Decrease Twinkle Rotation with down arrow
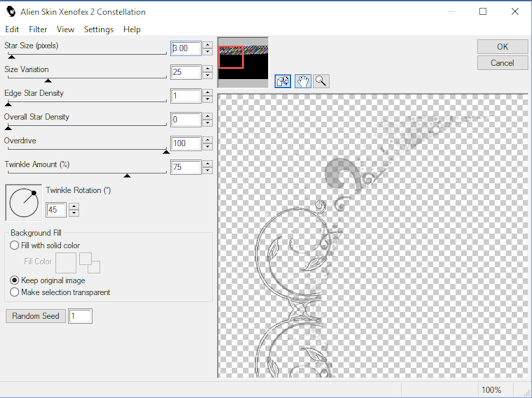The height and width of the screenshot is (398, 532). pos(74,213)
